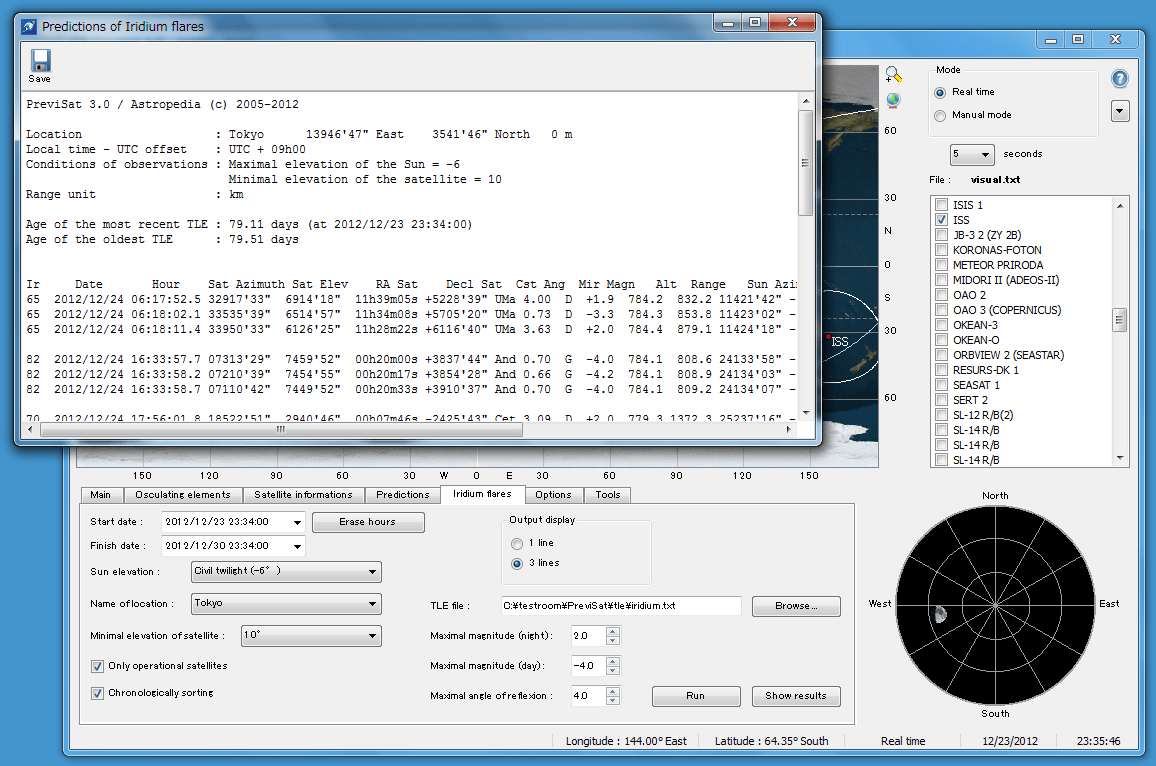Click the TLE file path field
Image resolution: width=1156 pixels, height=766 pixels.
[x=621, y=606]
